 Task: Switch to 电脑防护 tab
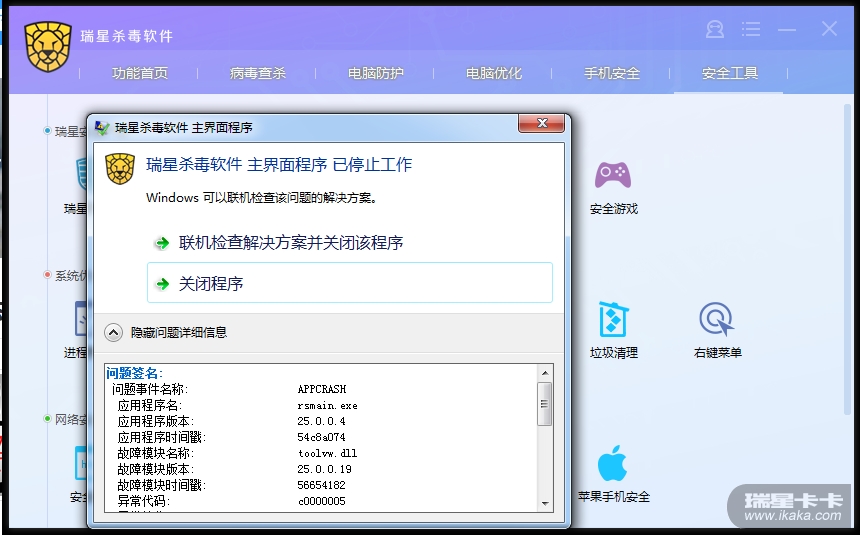[376, 73]
